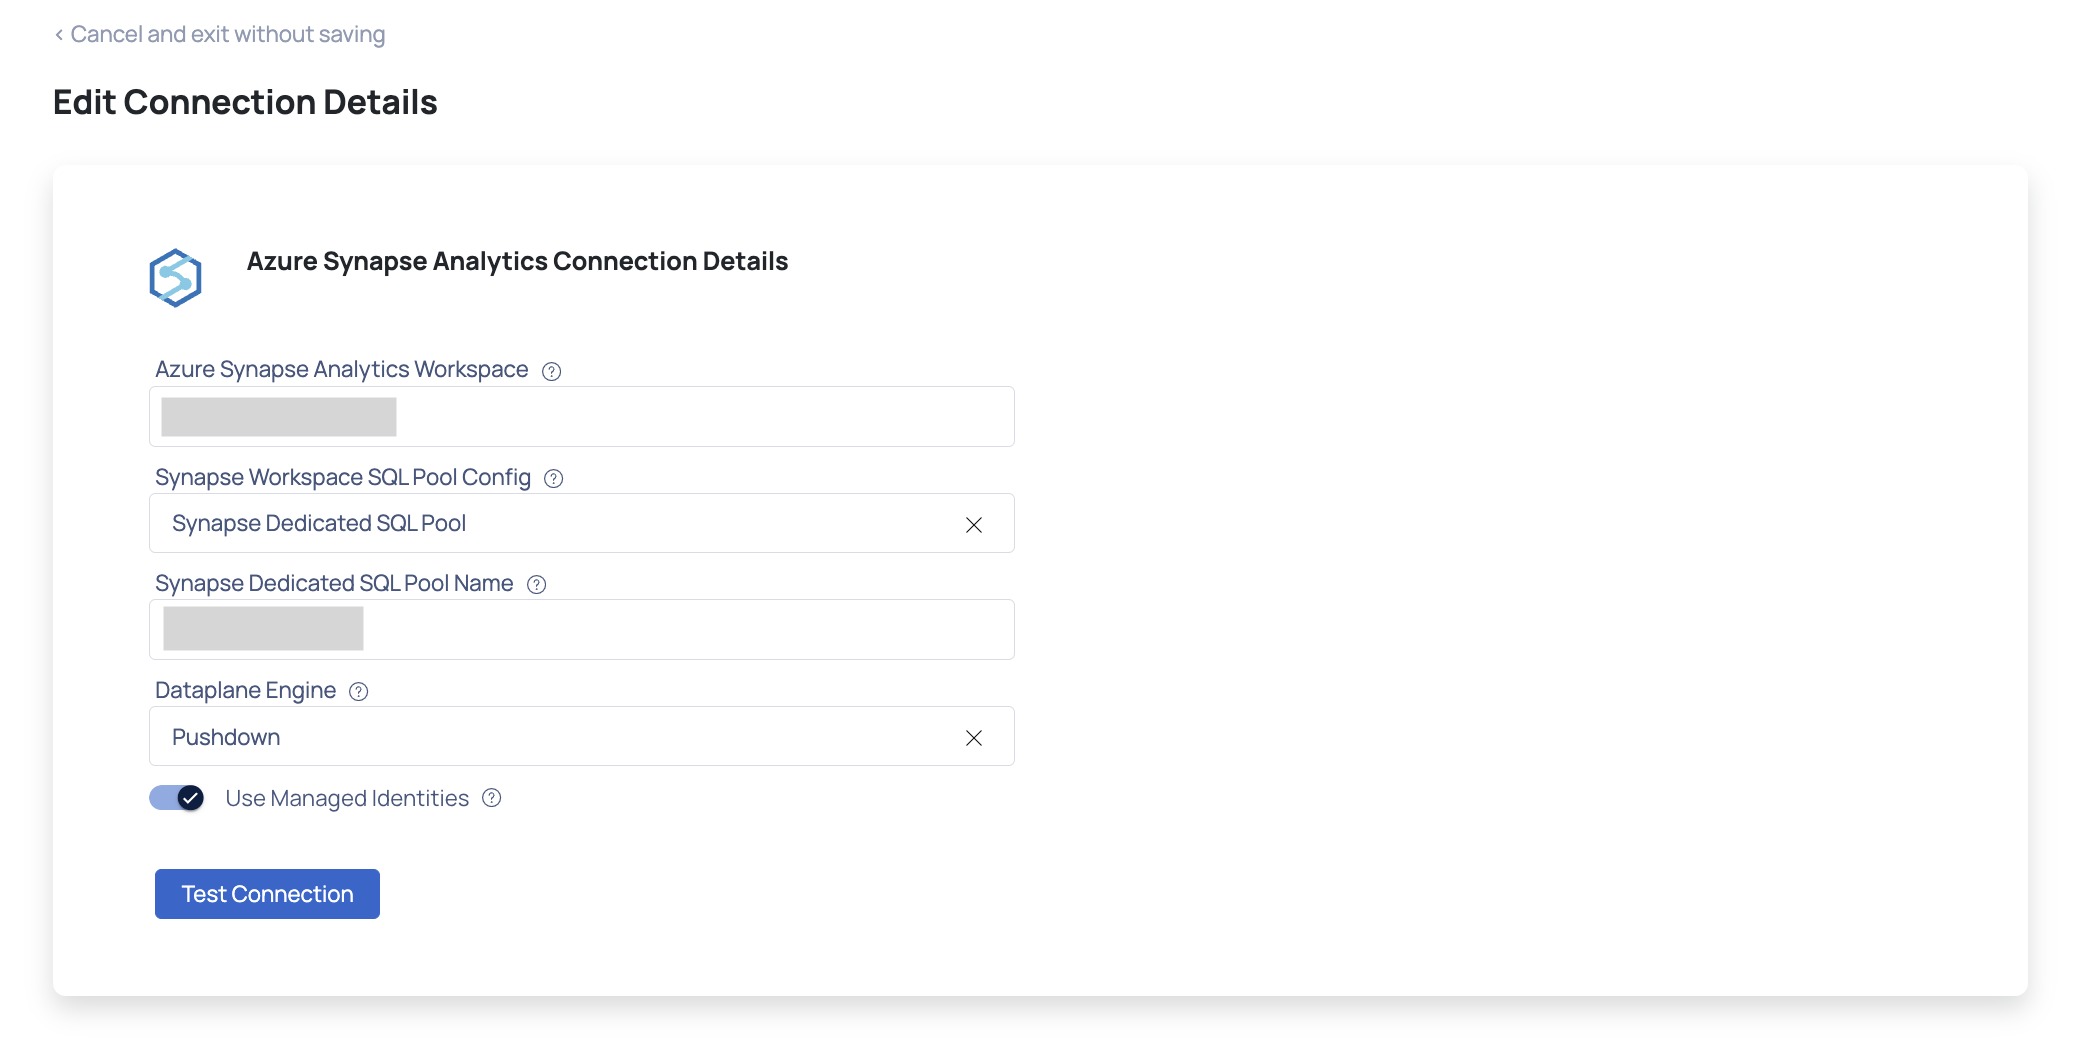
Task: Click the Synapse Dedicated SQL Pool Name field
Action: tap(582, 629)
